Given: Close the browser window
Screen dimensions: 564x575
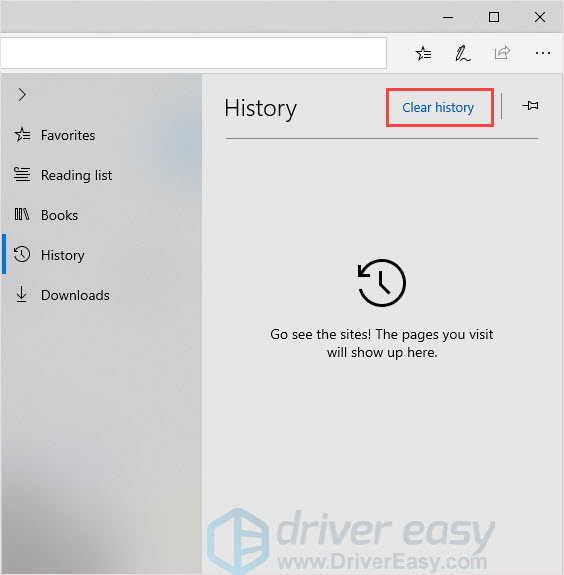Looking at the screenshot, I should [x=540, y=17].
